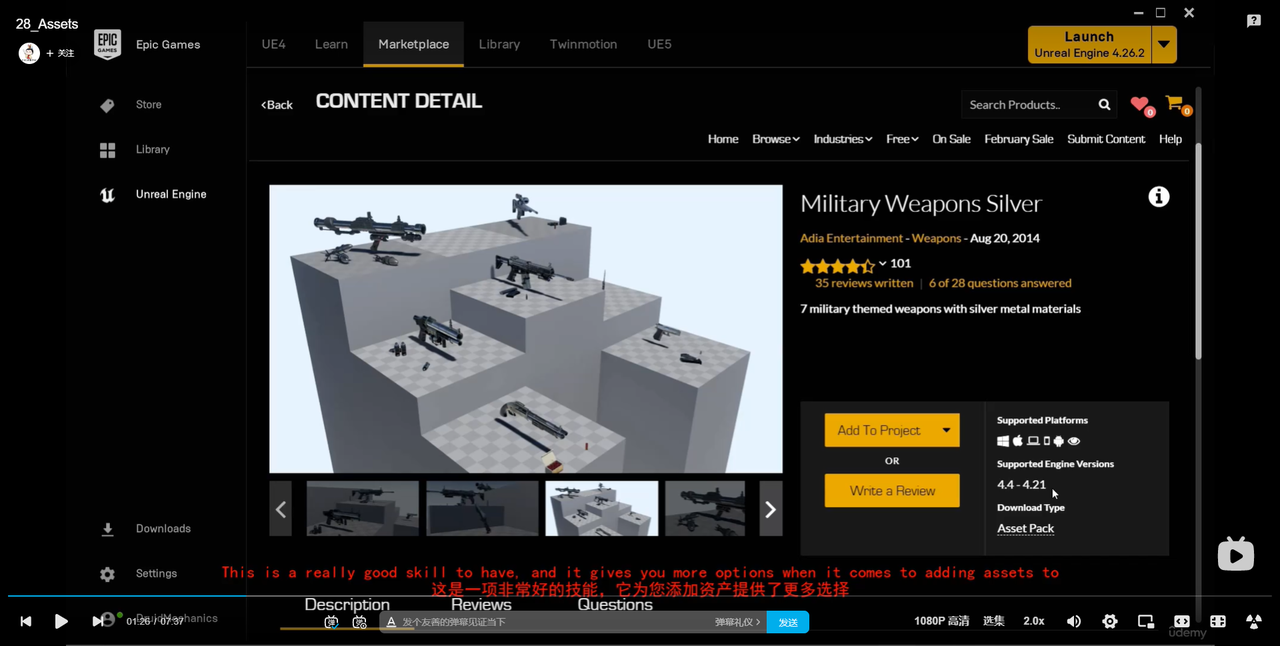This screenshot has width=1280, height=646.
Task: Click the fullscreen icon
Action: [x=1254, y=621]
